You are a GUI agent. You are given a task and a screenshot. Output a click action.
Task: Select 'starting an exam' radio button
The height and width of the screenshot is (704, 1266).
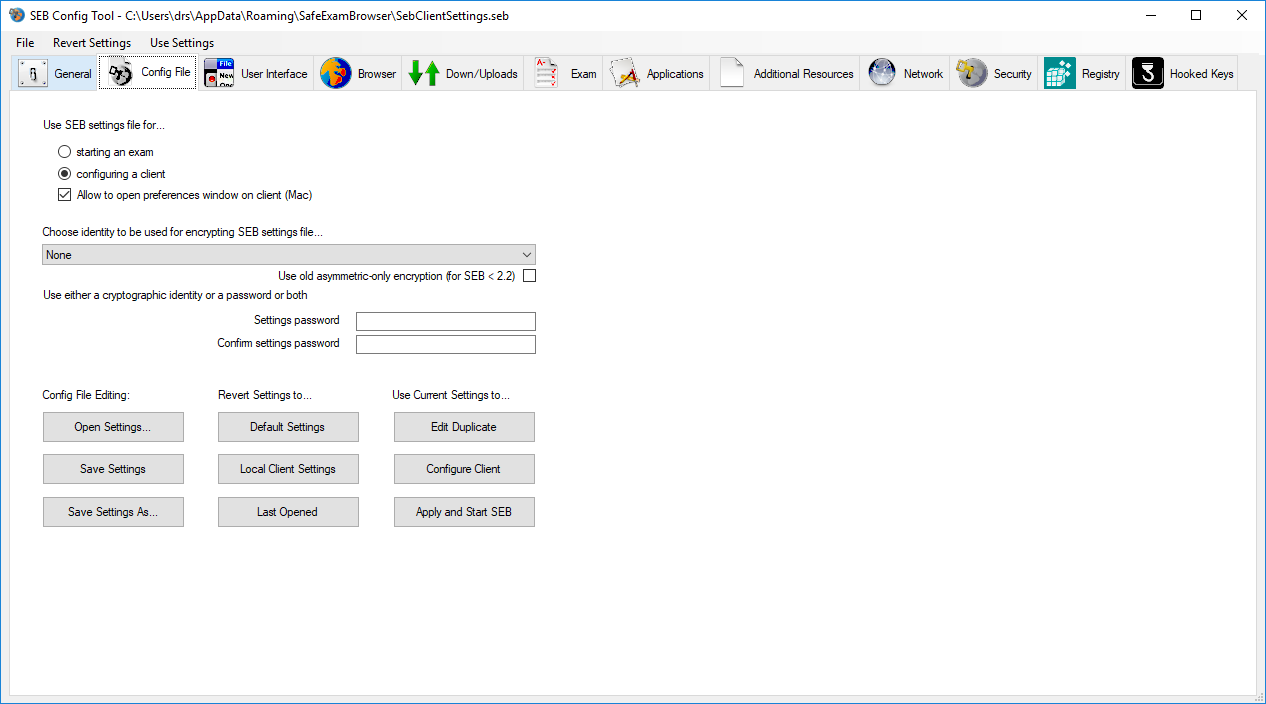coord(65,152)
